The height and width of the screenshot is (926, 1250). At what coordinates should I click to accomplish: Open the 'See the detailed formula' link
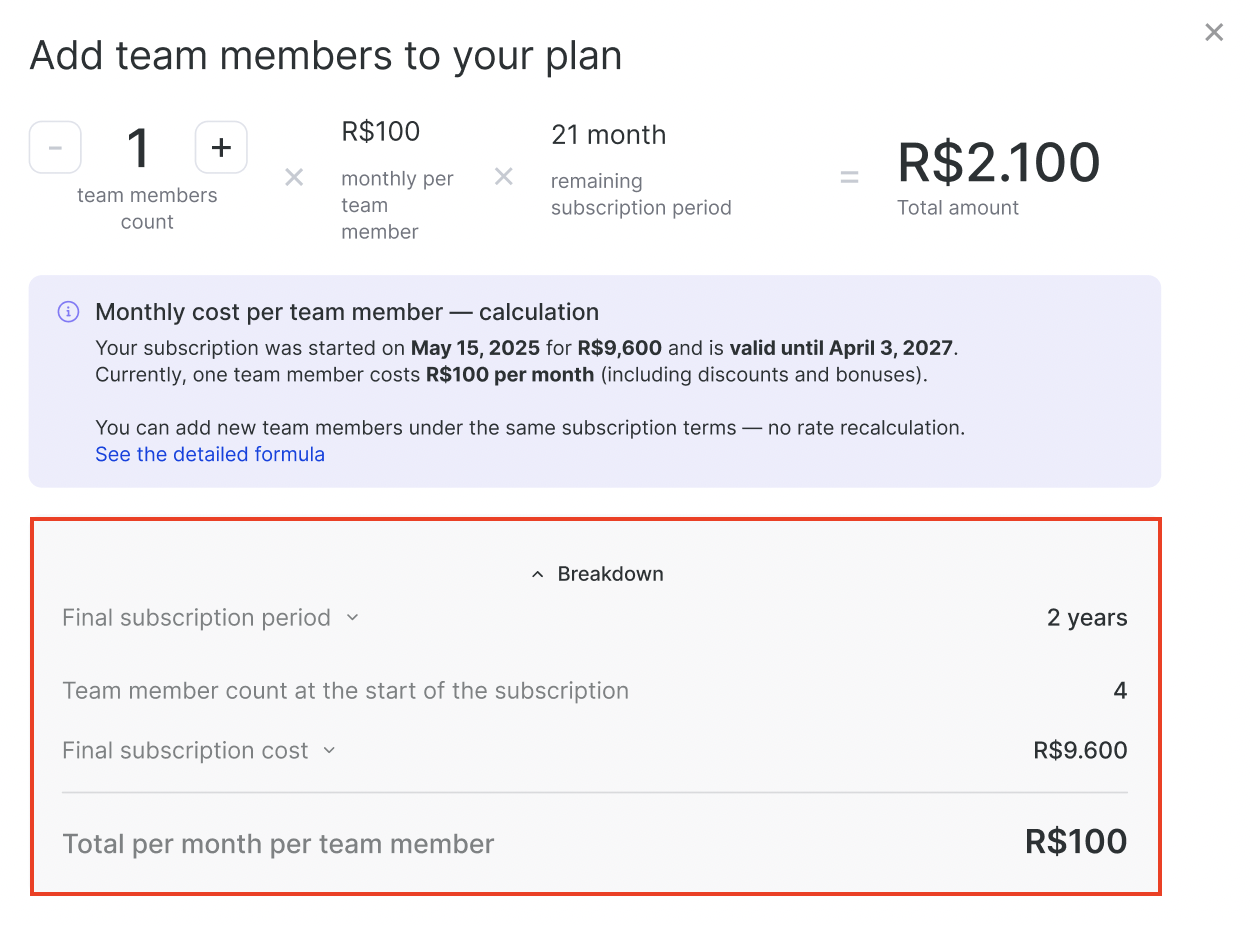click(210, 454)
